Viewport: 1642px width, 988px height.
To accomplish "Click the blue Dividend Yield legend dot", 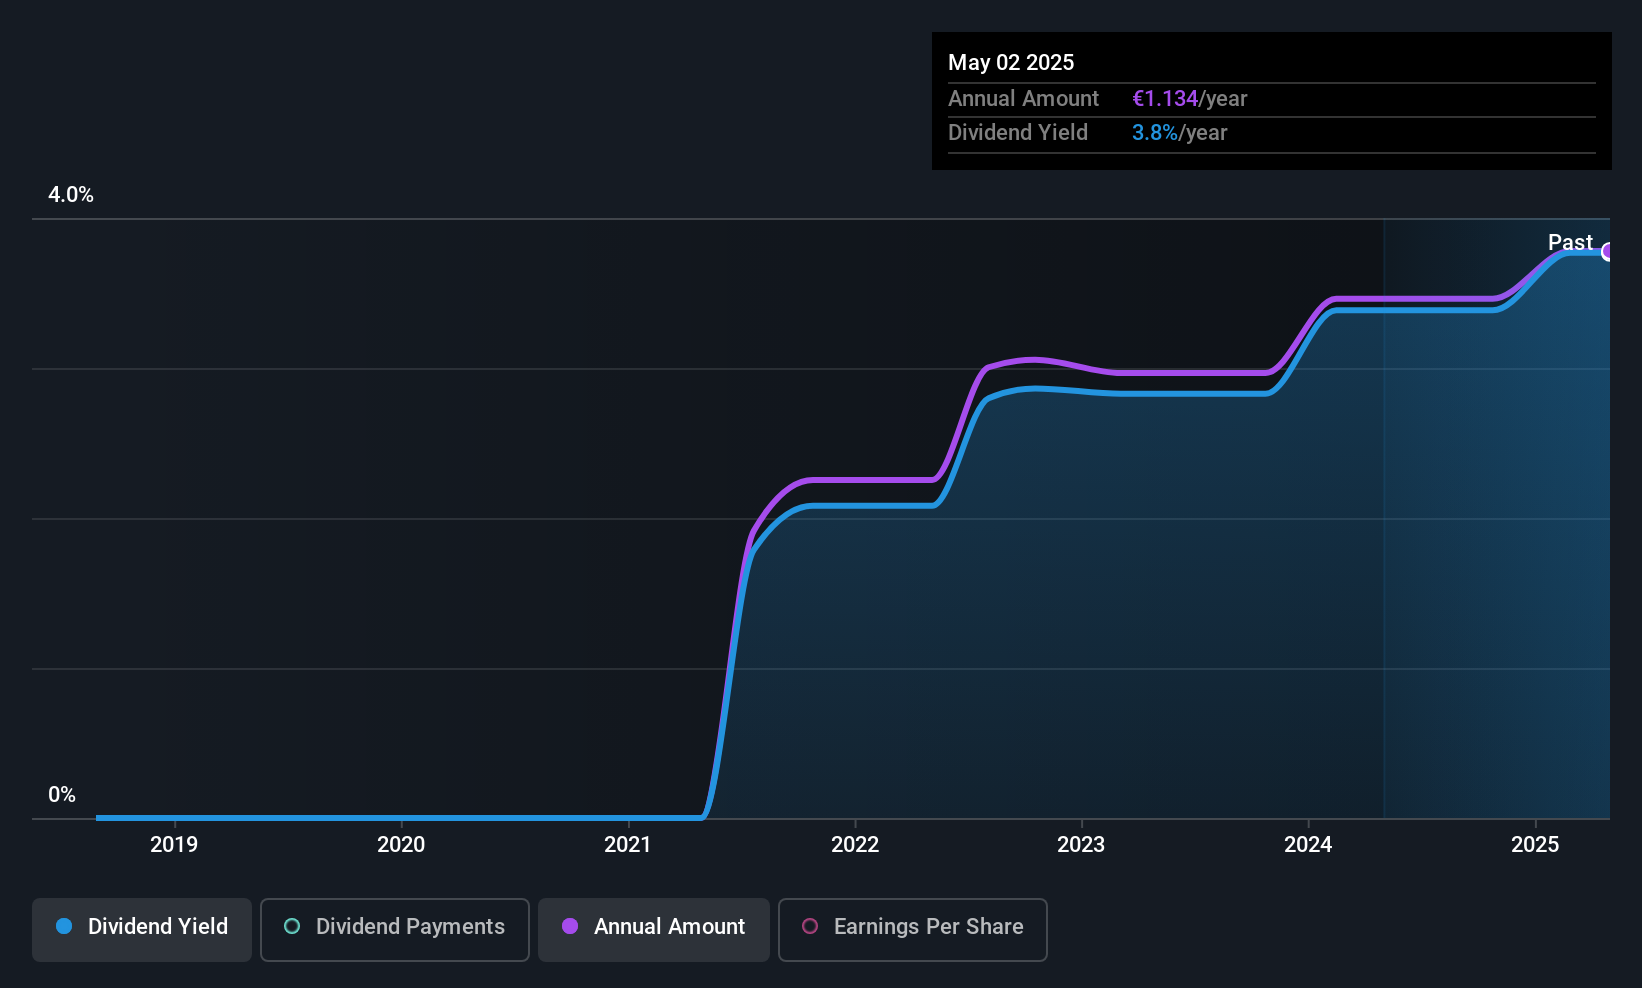I will click(64, 926).
